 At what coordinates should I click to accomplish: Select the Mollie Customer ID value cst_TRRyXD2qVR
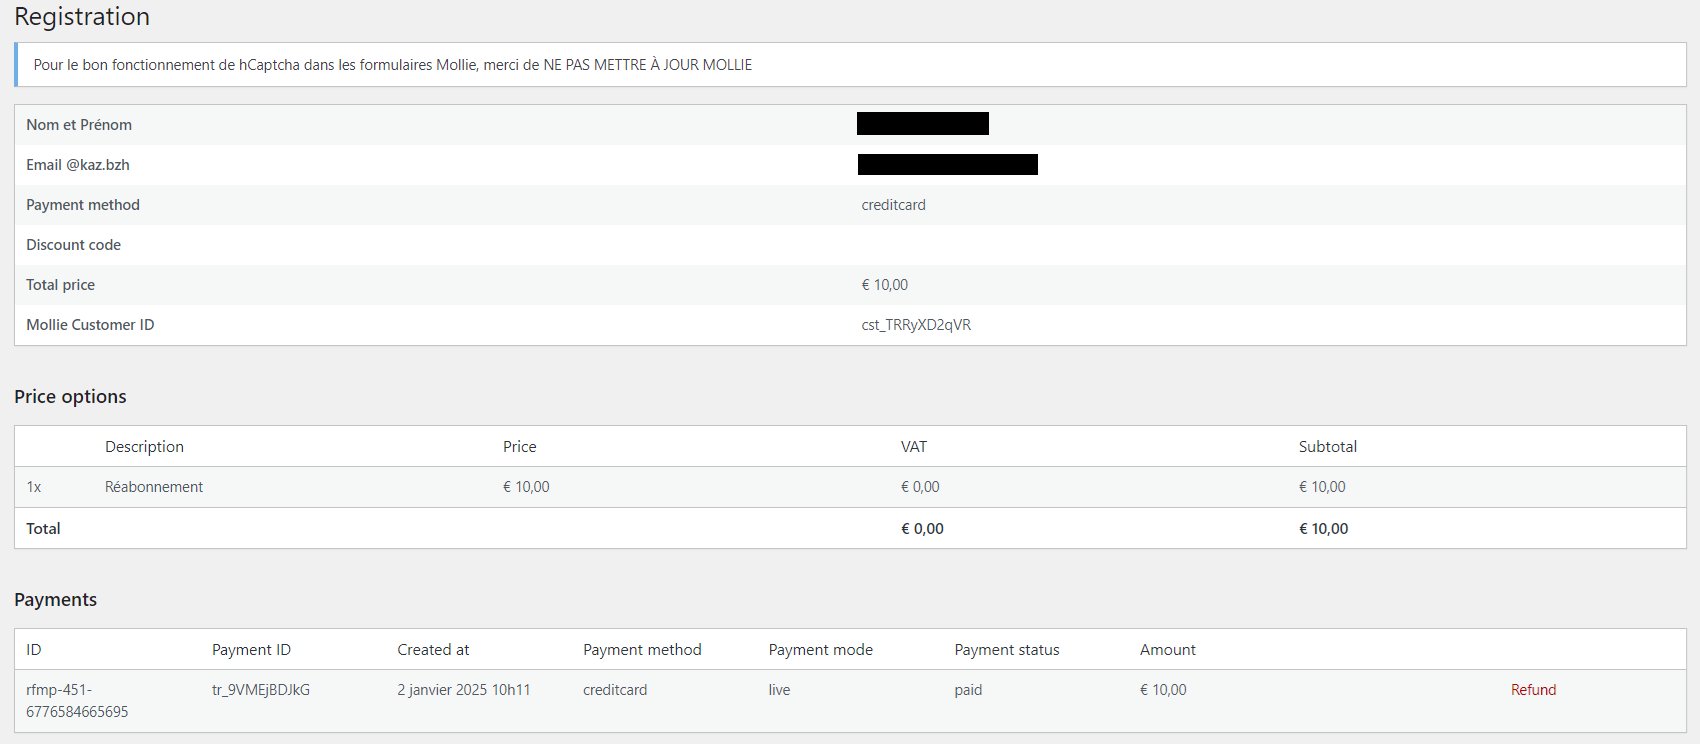pos(916,325)
